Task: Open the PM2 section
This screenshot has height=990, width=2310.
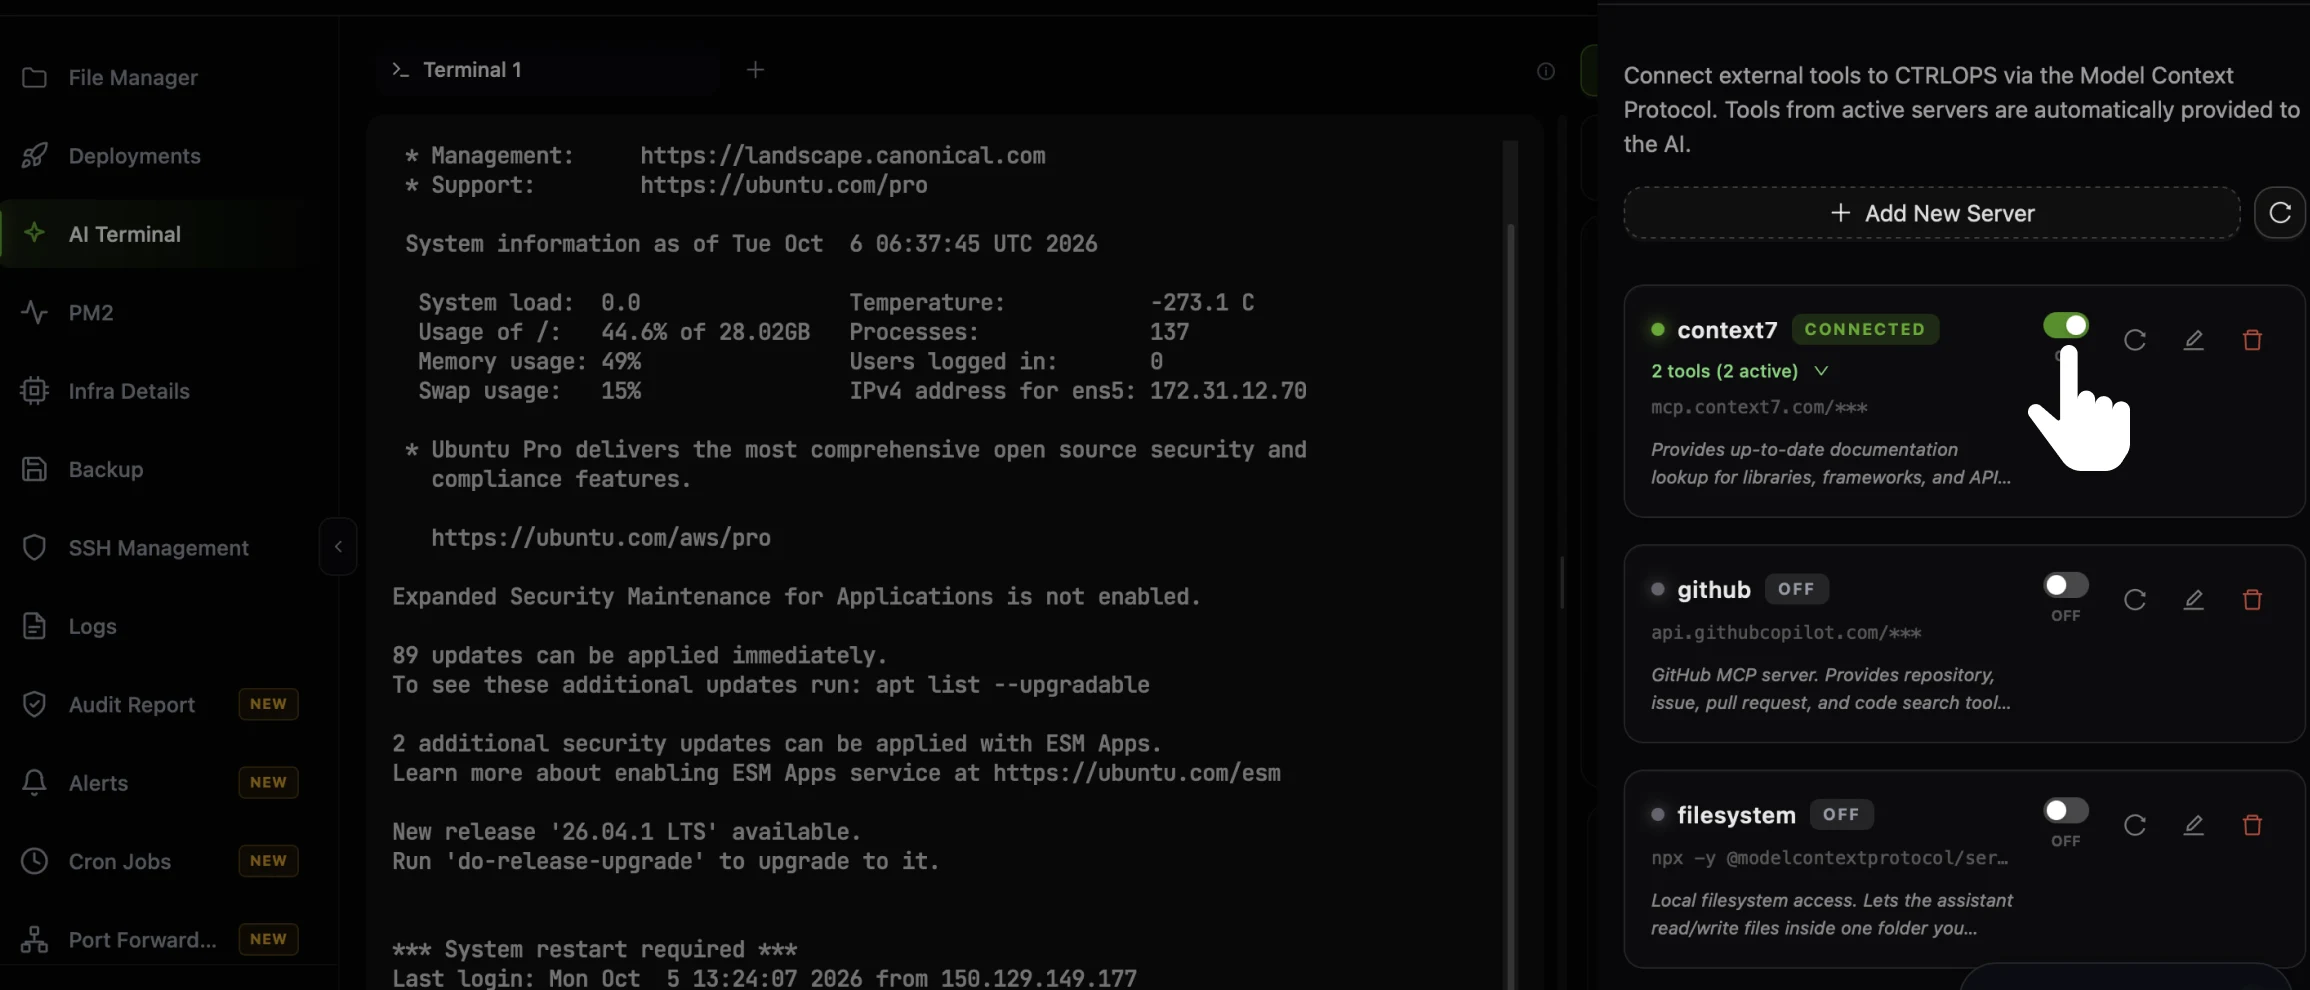Action: coord(91,313)
